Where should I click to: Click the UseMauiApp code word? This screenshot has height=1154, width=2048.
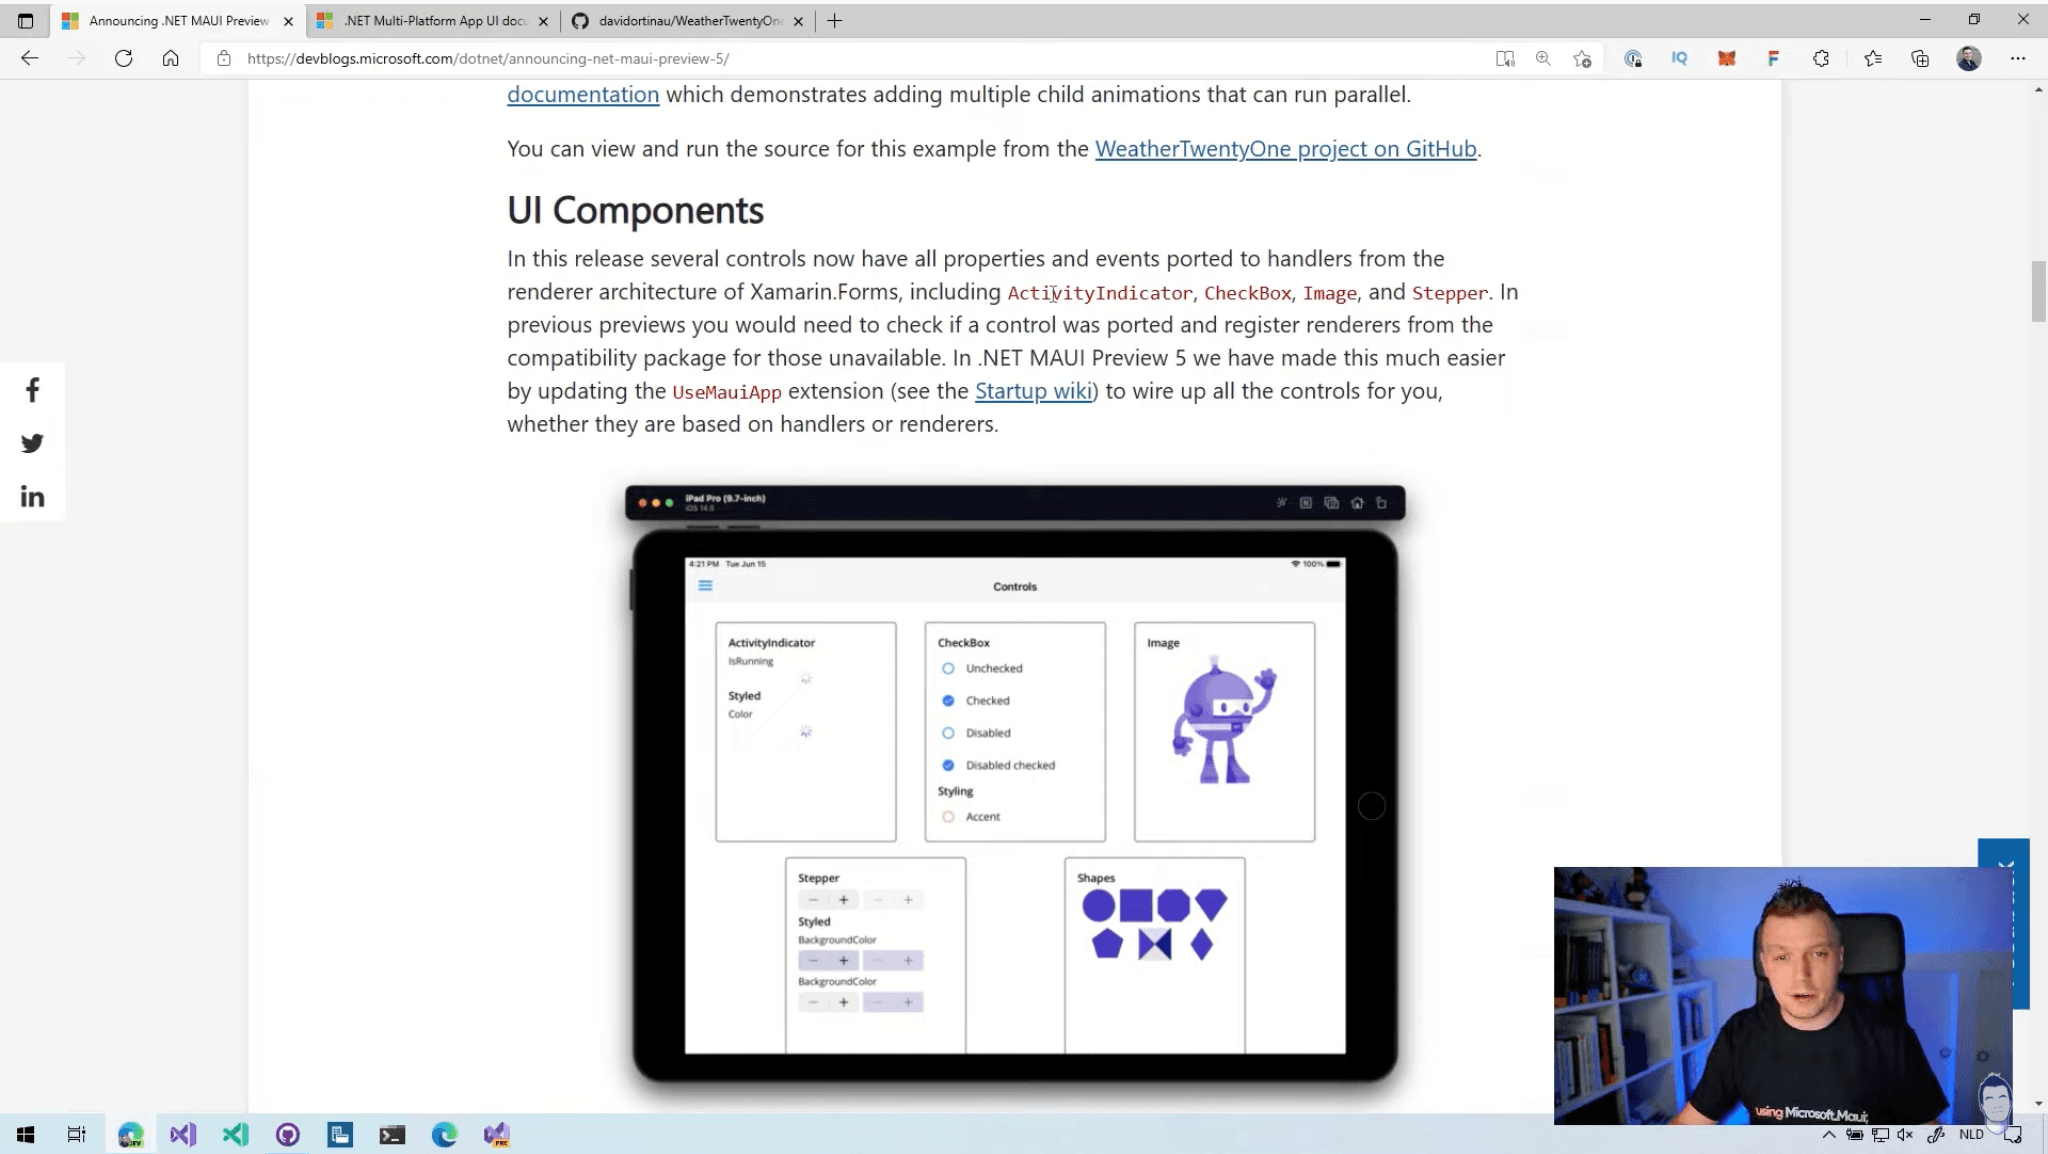coord(727,392)
